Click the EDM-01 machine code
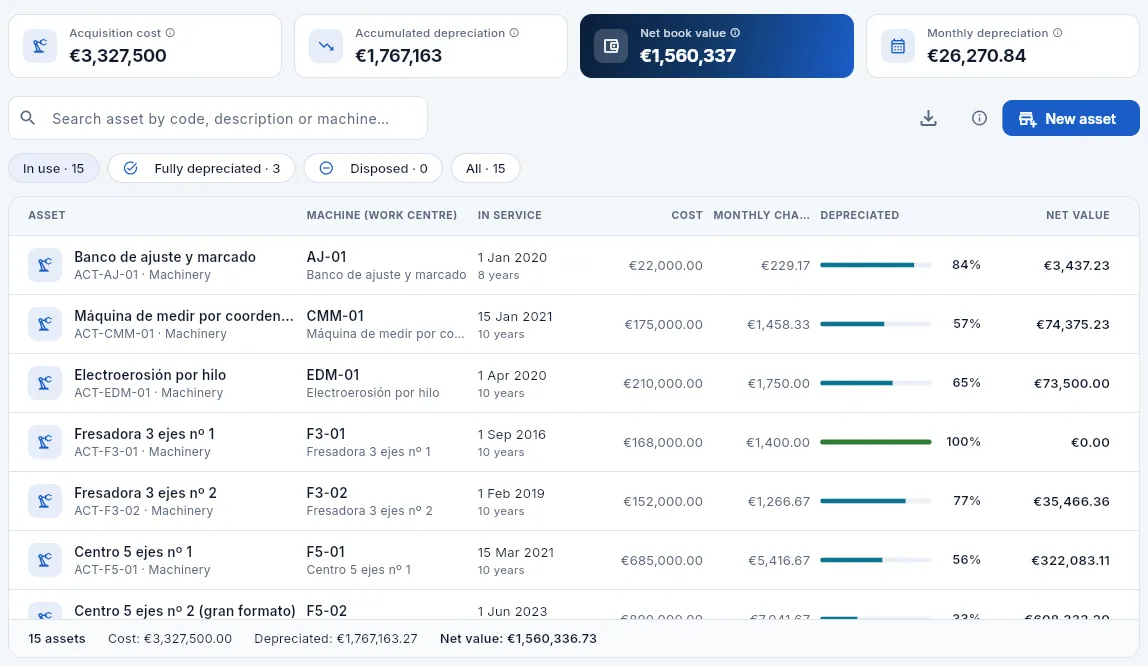Image resolution: width=1148 pixels, height=666 pixels. point(332,375)
